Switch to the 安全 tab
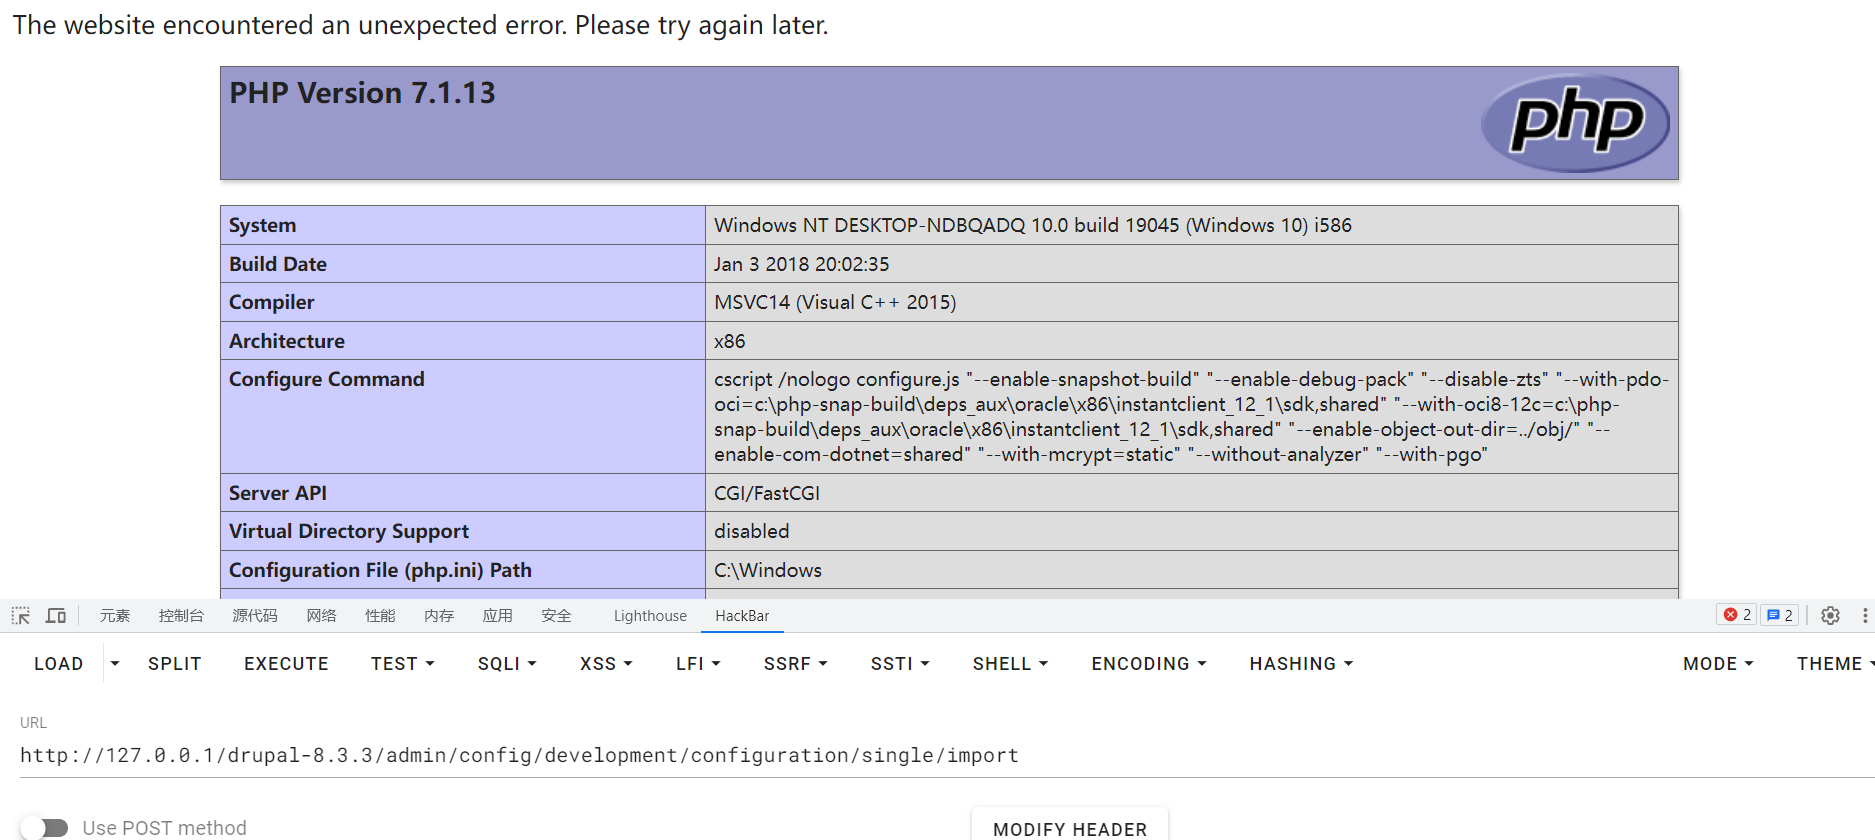The image size is (1875, 840). tap(556, 616)
